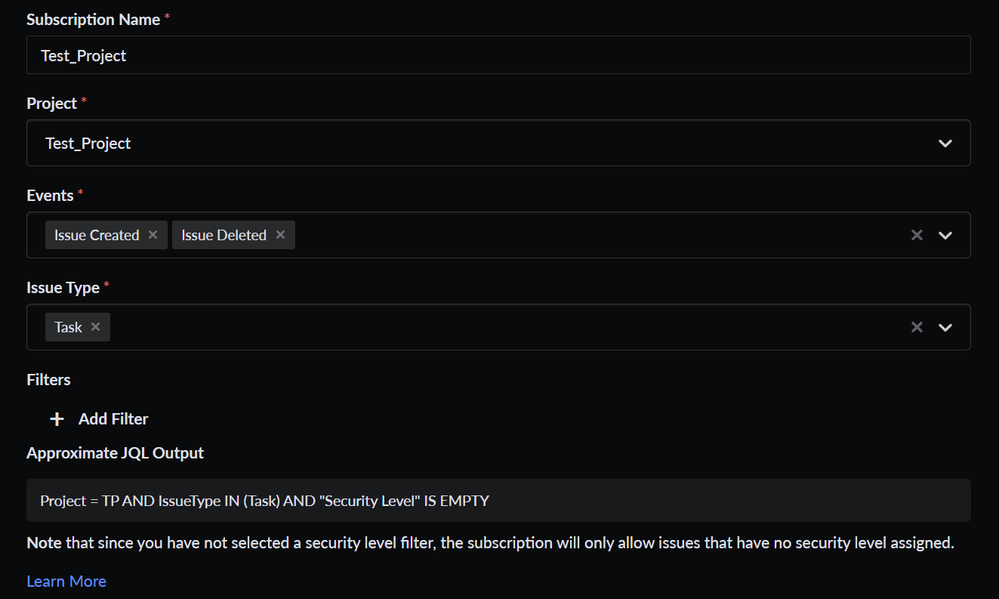Screen dimensions: 999x599
Task: Click the Subscription Name input field
Action: click(x=498, y=55)
